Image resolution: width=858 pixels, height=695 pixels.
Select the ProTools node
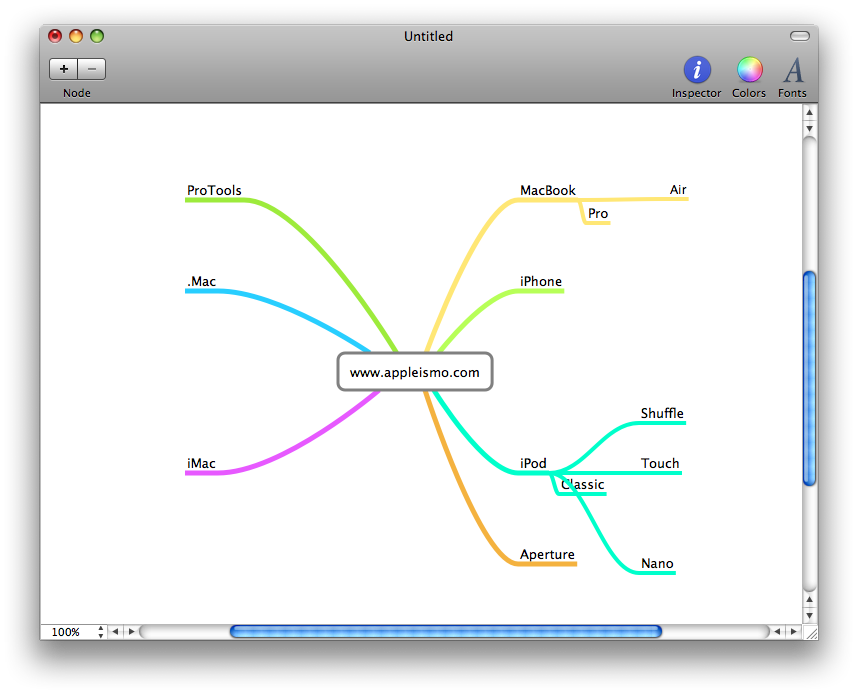coord(214,190)
